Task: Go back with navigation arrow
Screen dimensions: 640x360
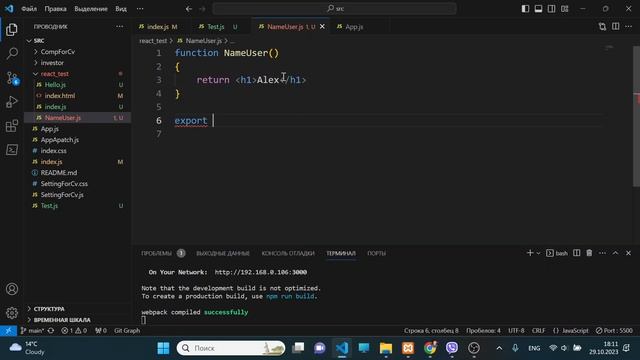Action: click(189, 9)
